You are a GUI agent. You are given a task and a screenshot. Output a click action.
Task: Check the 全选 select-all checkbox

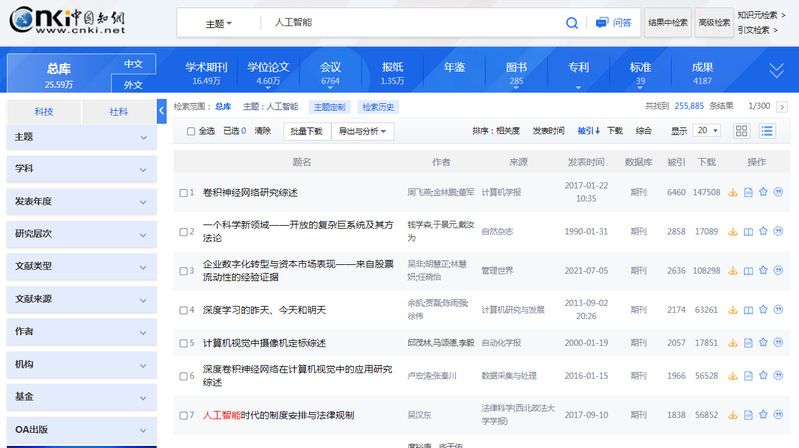point(191,131)
